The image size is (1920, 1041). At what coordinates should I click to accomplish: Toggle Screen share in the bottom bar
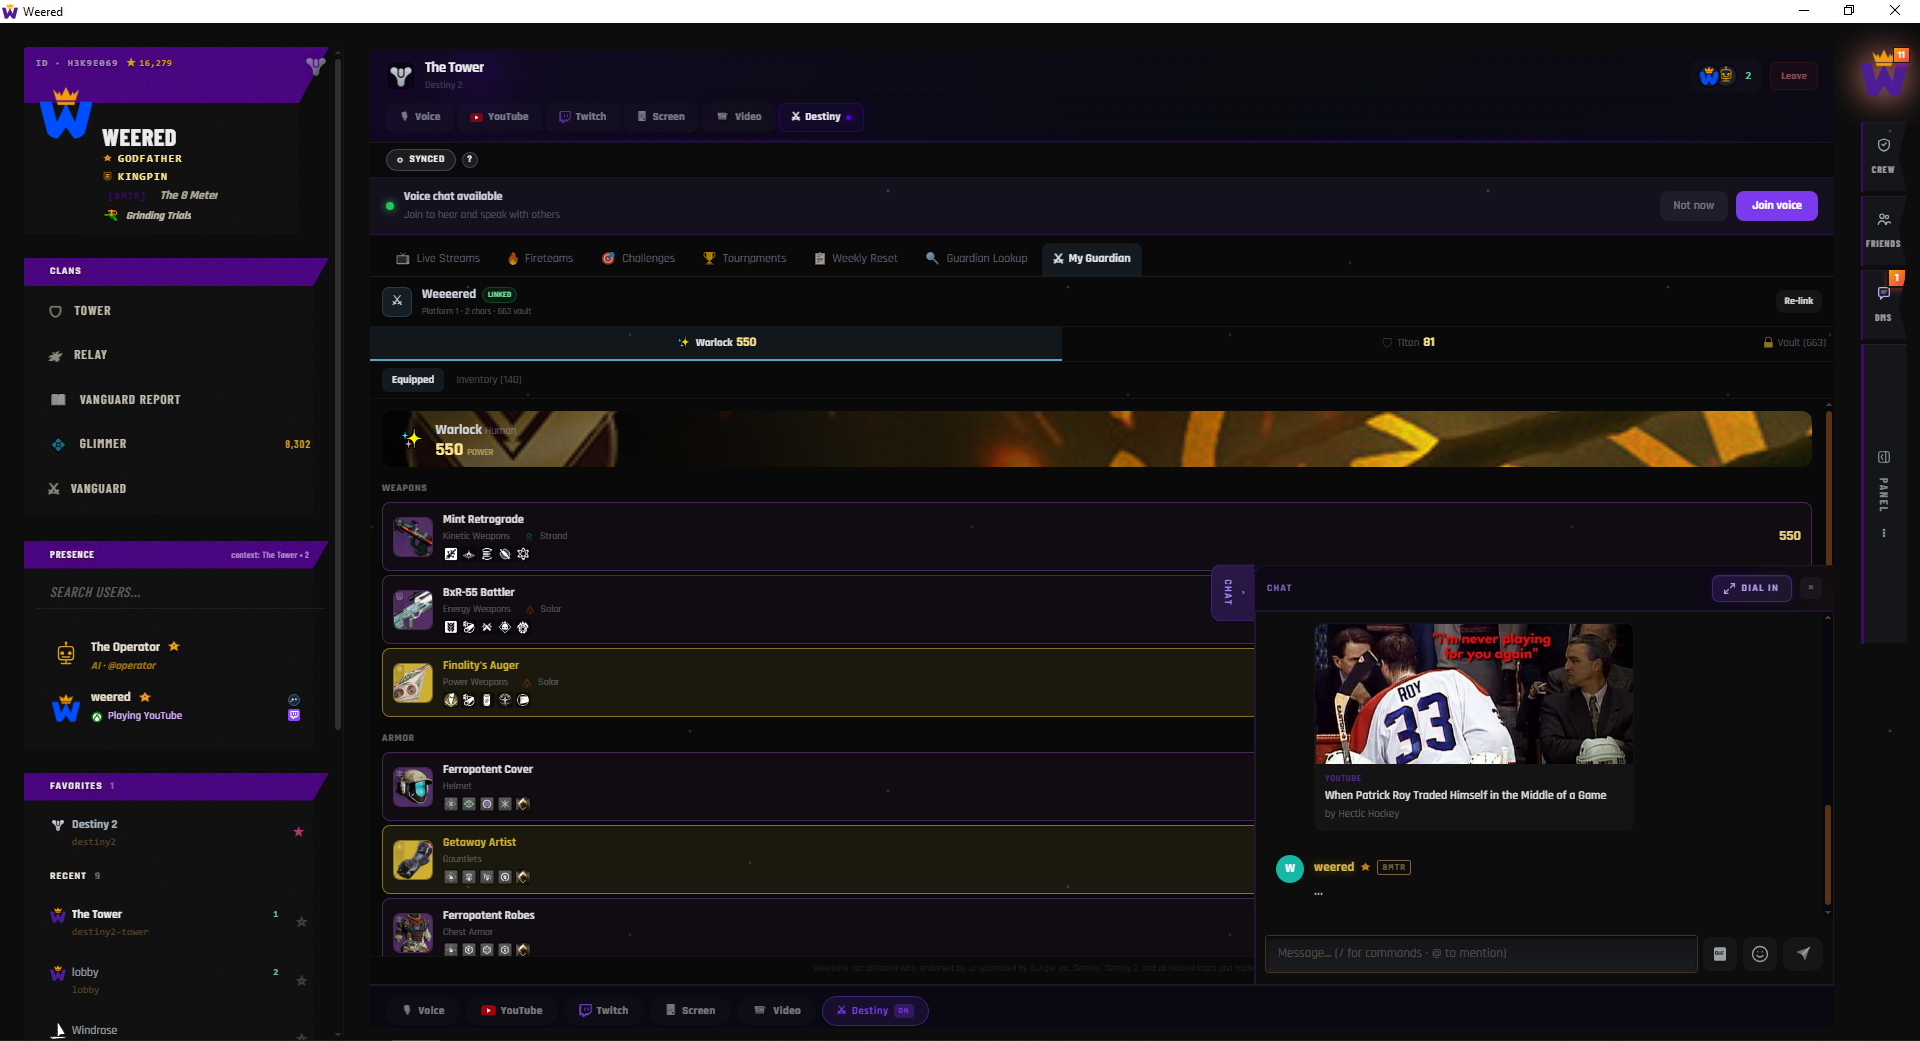click(x=691, y=1011)
